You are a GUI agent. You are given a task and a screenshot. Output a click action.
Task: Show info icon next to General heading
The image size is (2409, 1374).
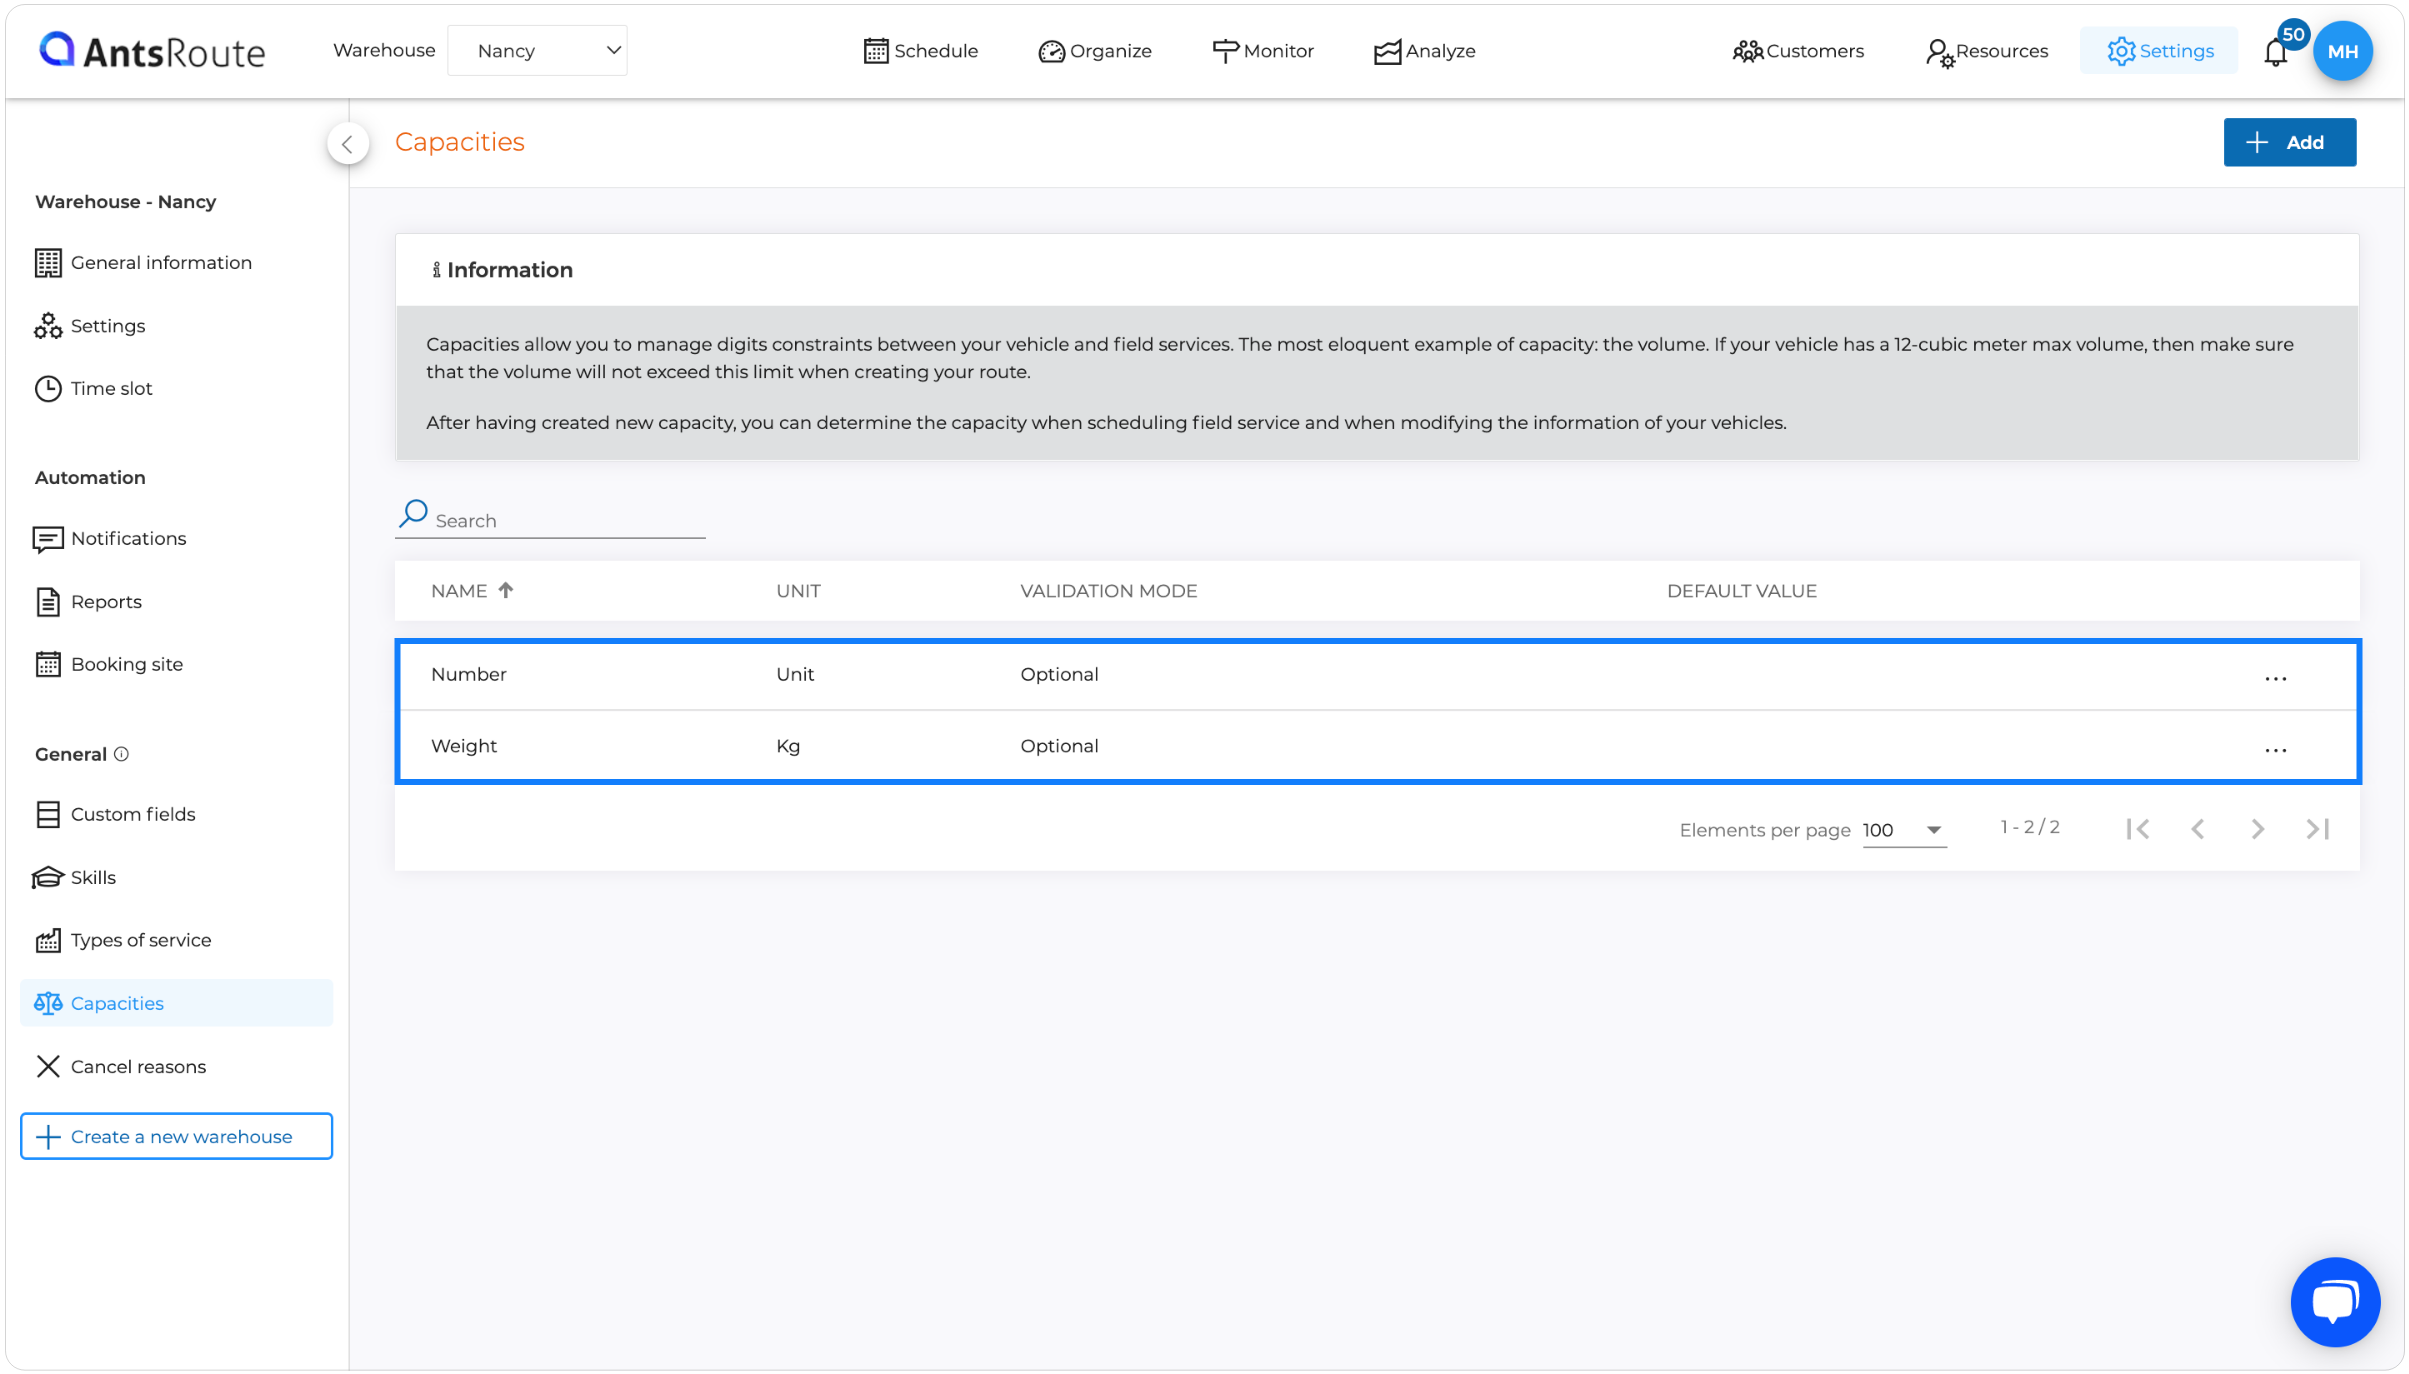[121, 754]
